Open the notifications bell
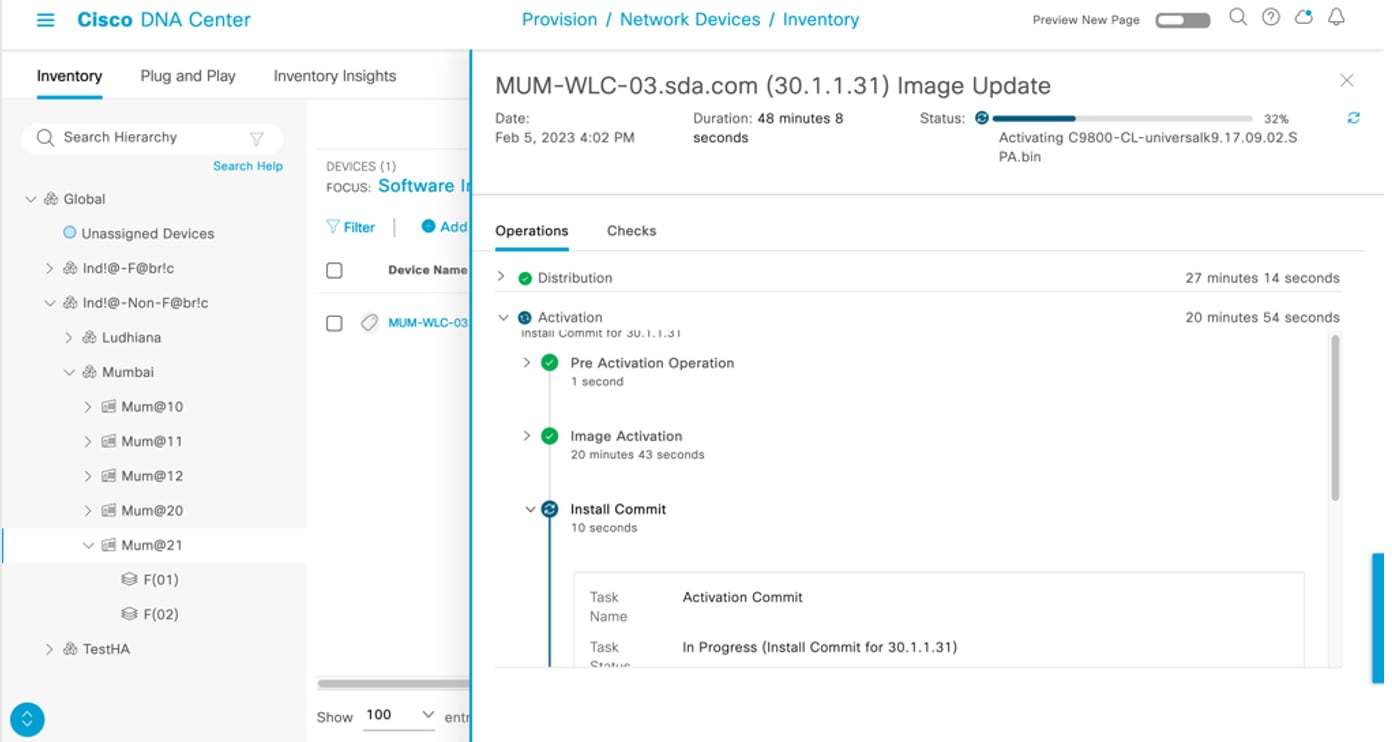Image resolution: width=1392 pixels, height=742 pixels. pos(1336,18)
